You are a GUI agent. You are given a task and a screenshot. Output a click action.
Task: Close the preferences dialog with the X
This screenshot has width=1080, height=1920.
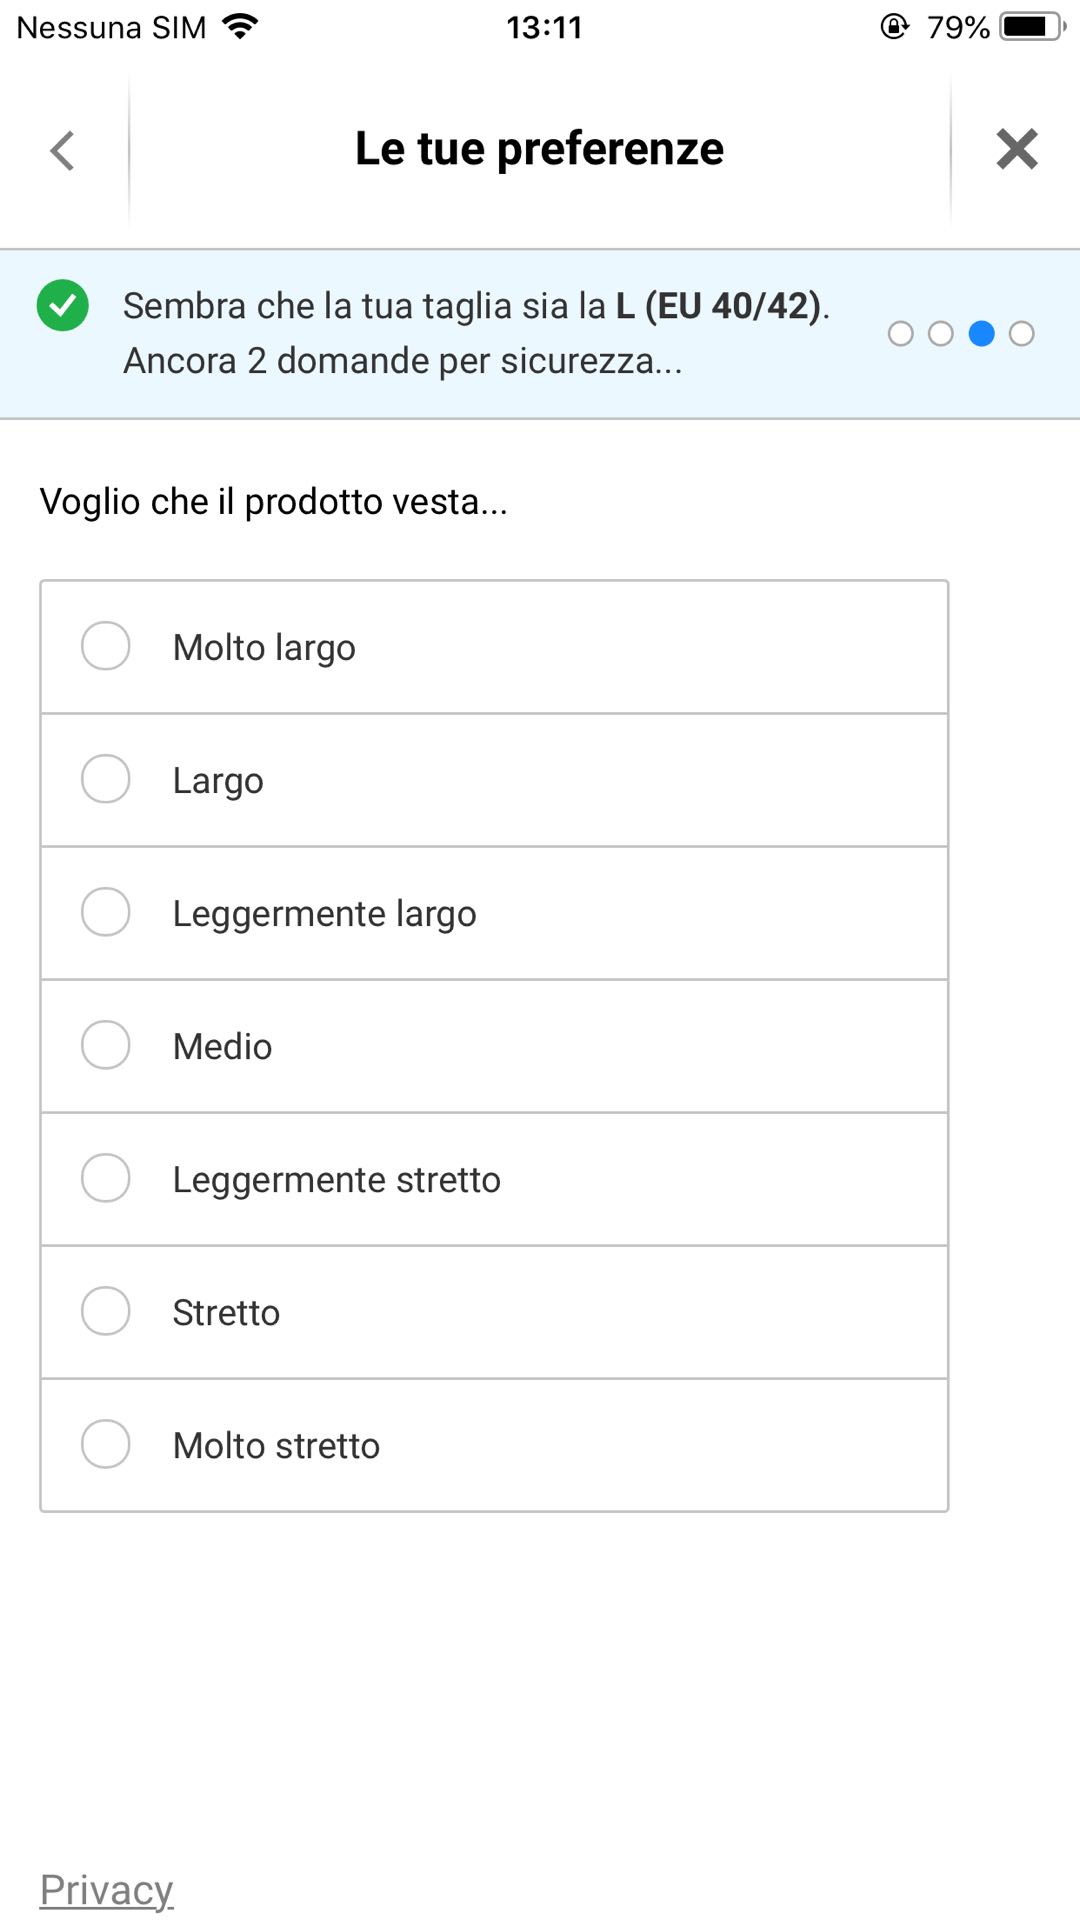click(1016, 150)
